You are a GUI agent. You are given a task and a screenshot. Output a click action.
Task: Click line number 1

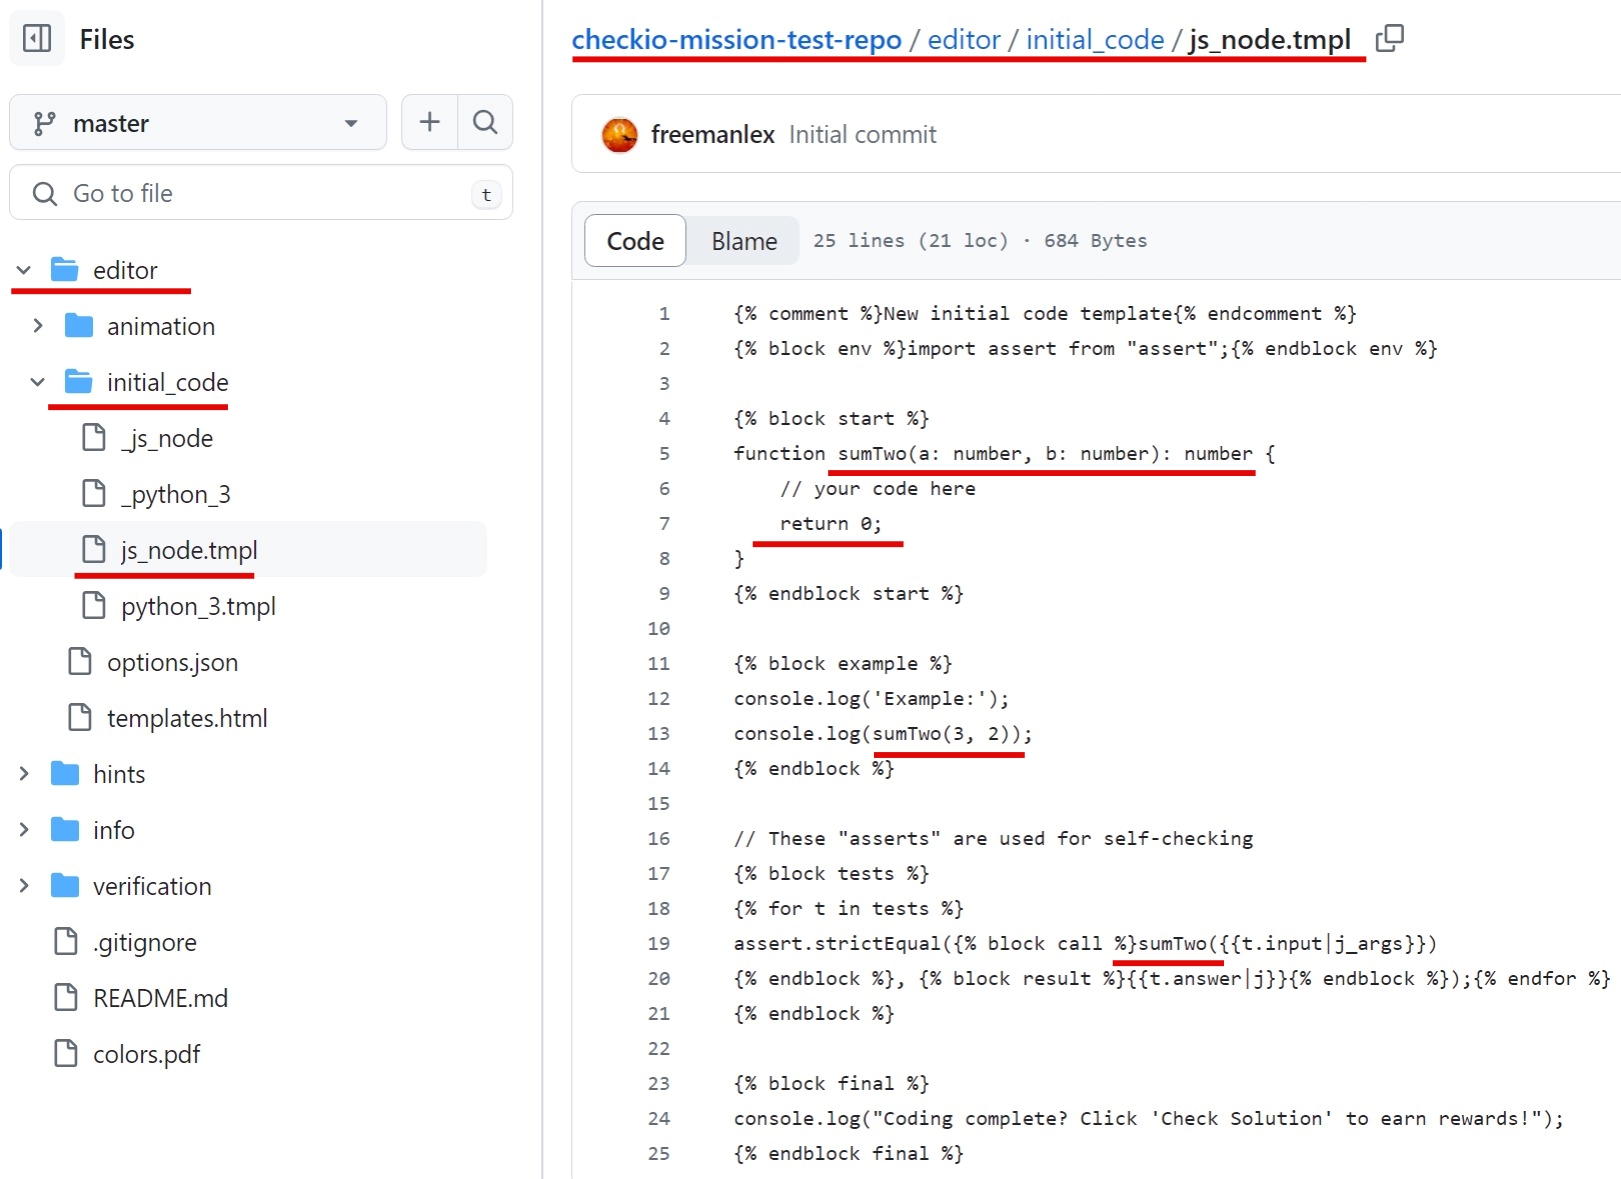pos(664,314)
